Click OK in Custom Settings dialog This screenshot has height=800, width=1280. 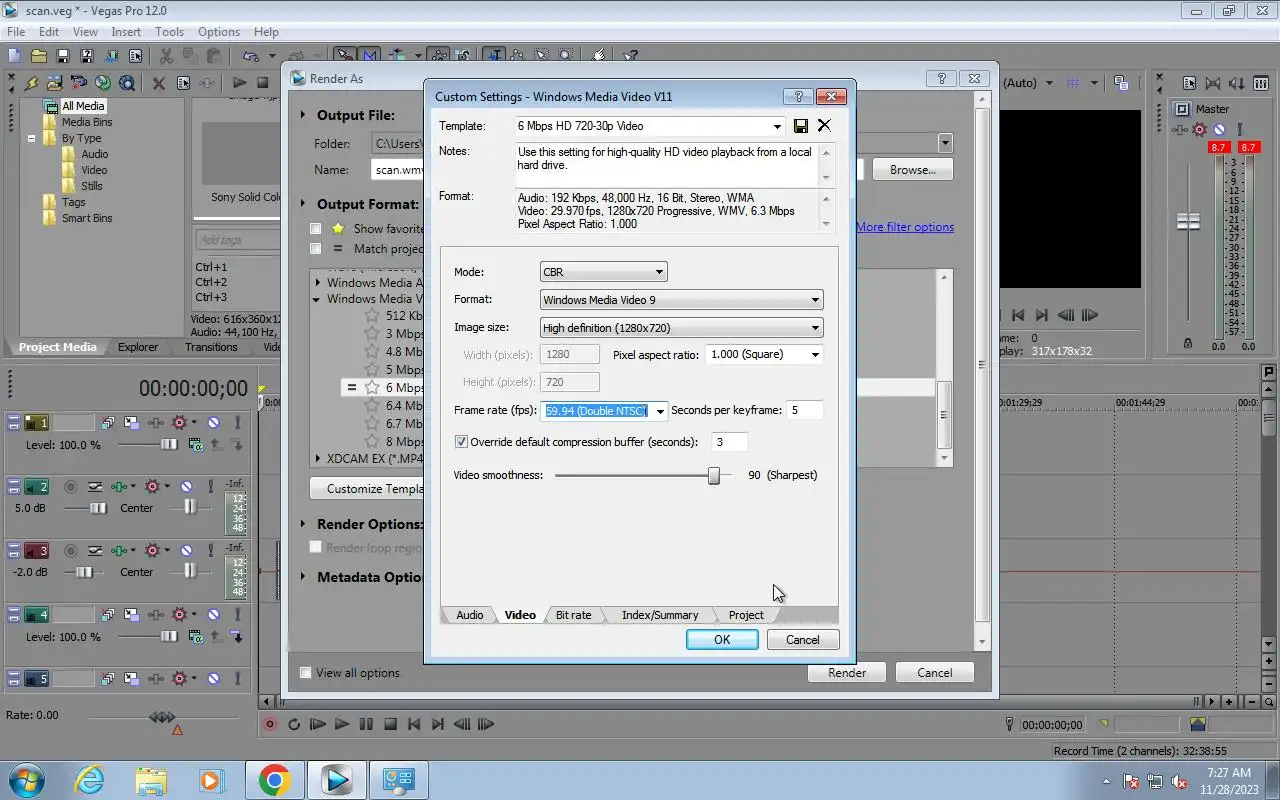(x=722, y=640)
